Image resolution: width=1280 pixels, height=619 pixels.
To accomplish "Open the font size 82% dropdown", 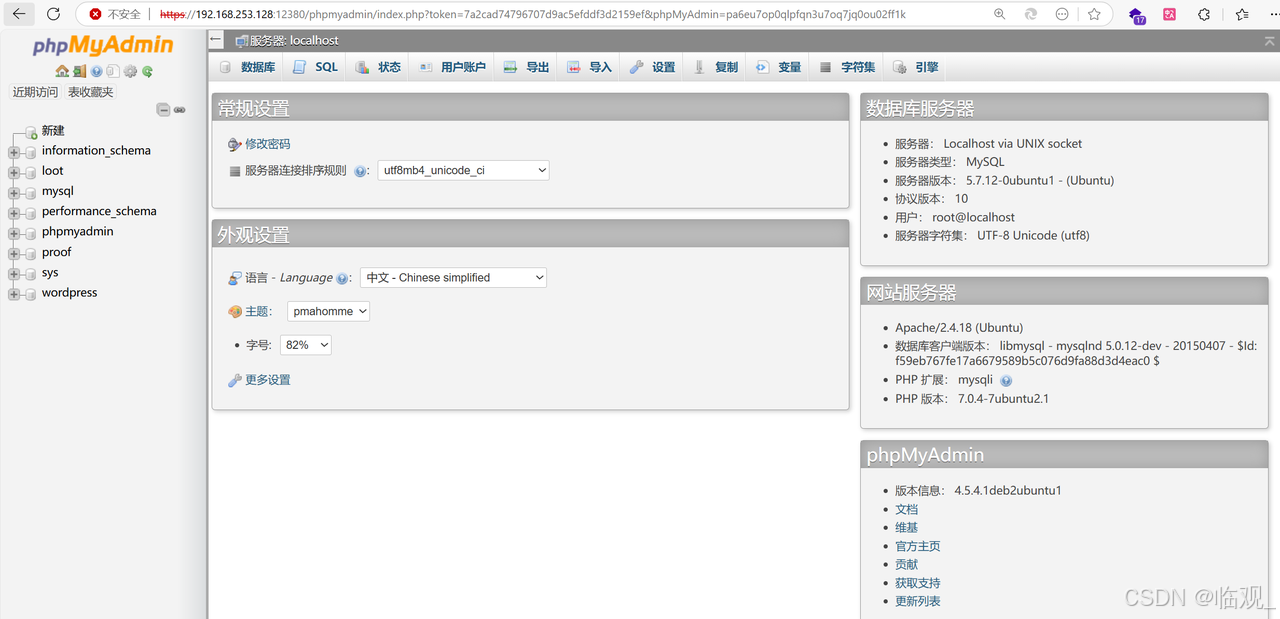I will pos(305,345).
